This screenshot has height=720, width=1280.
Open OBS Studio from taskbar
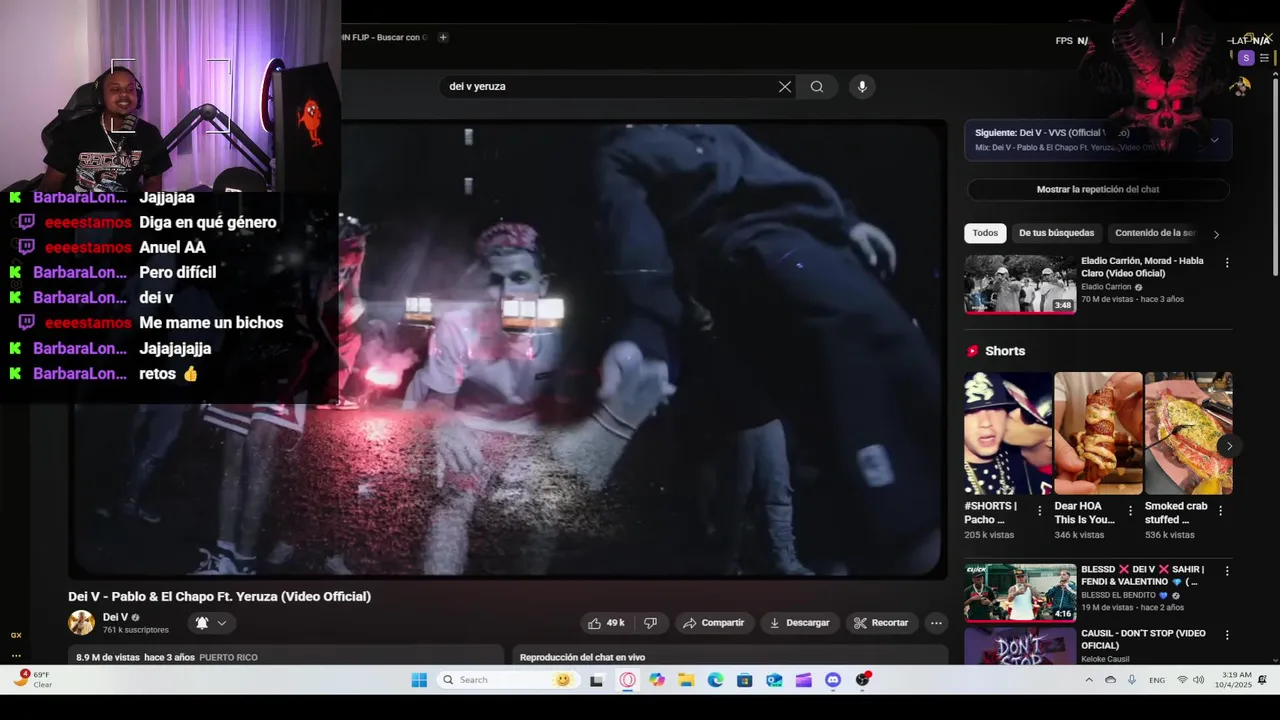coord(863,680)
